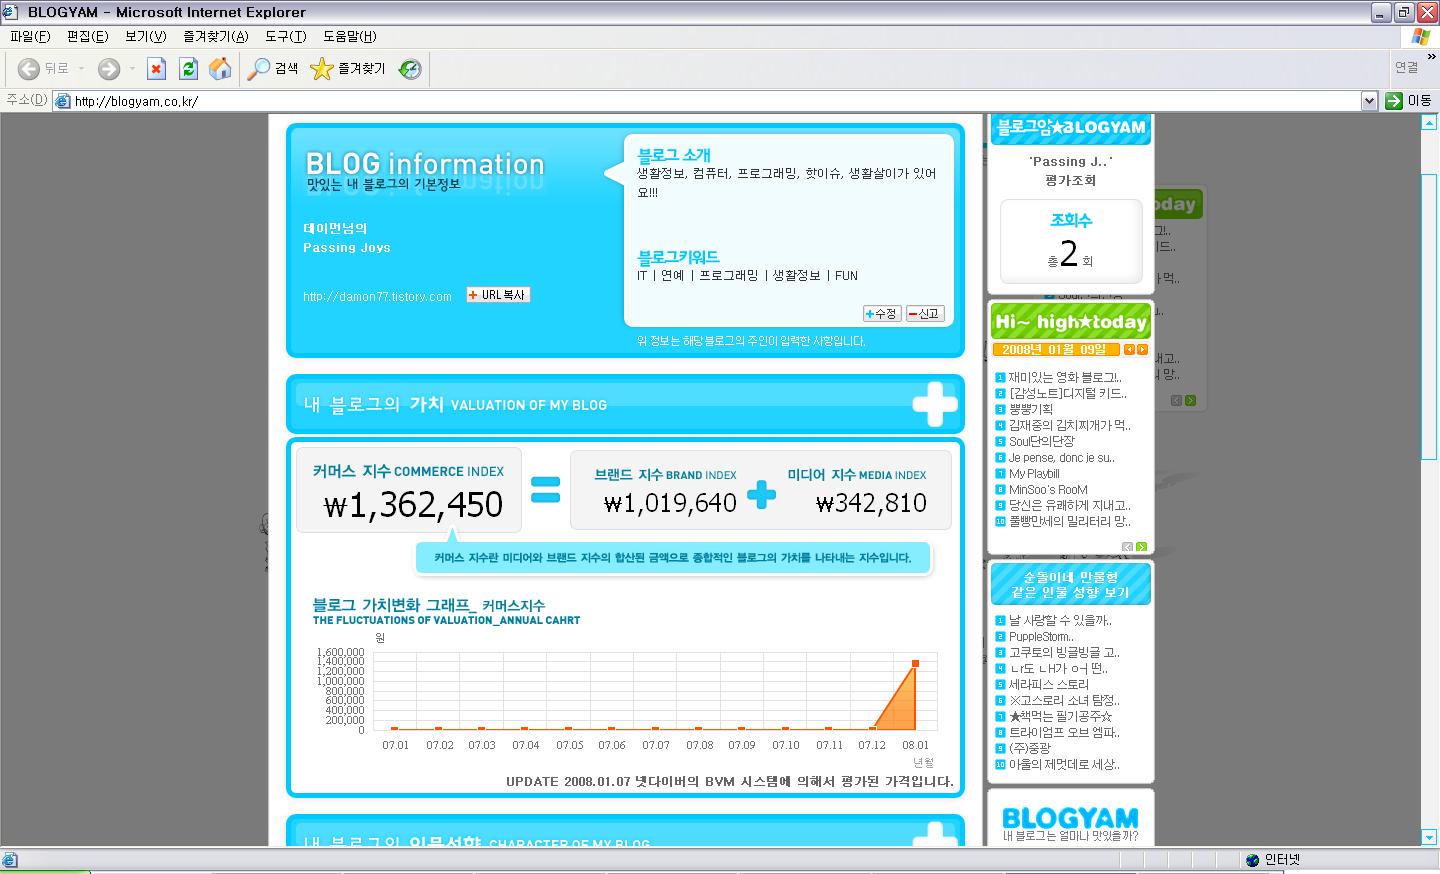Click the 신고 report button
1440x874 pixels.
924,313
